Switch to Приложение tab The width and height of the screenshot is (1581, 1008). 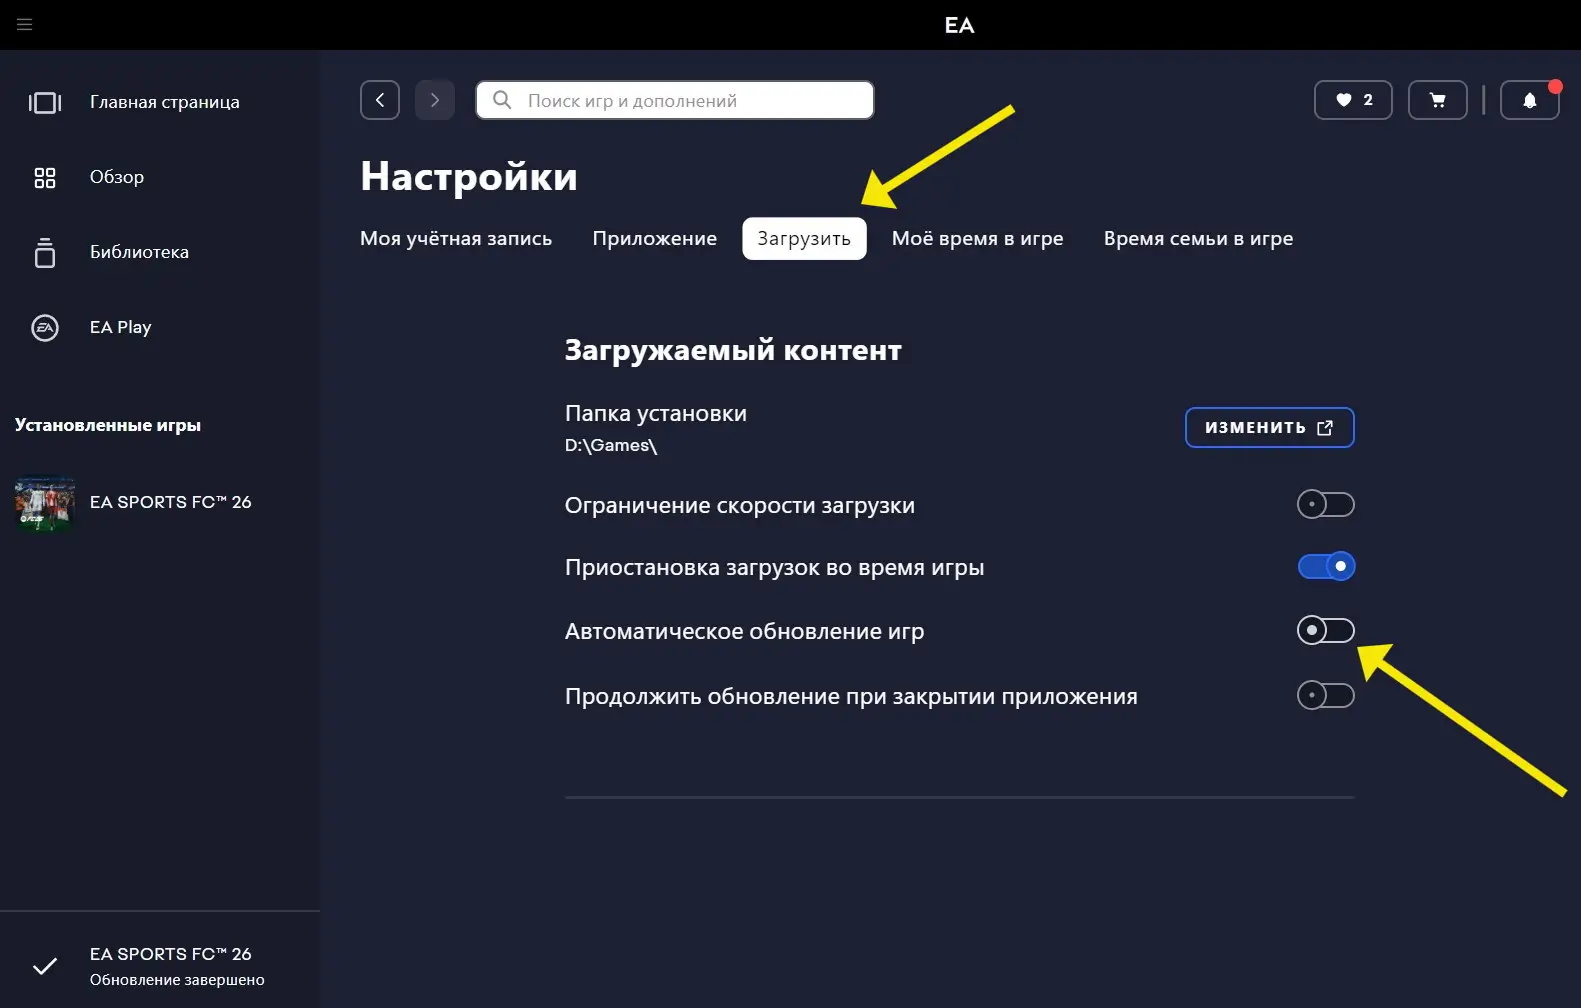(x=654, y=238)
